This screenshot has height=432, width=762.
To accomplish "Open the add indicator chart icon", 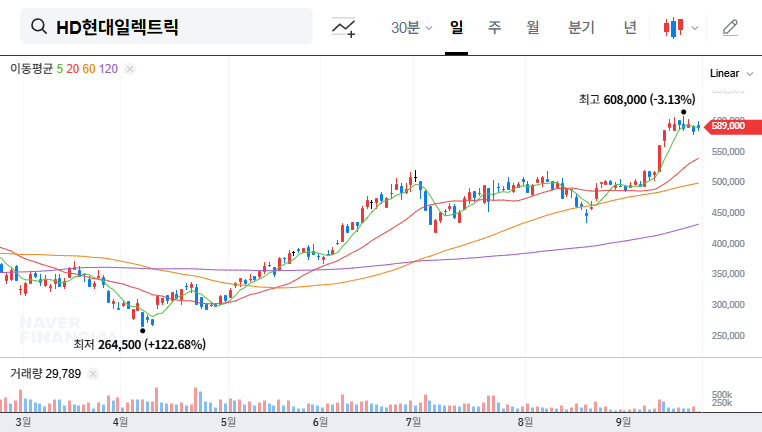I will (x=344, y=27).
